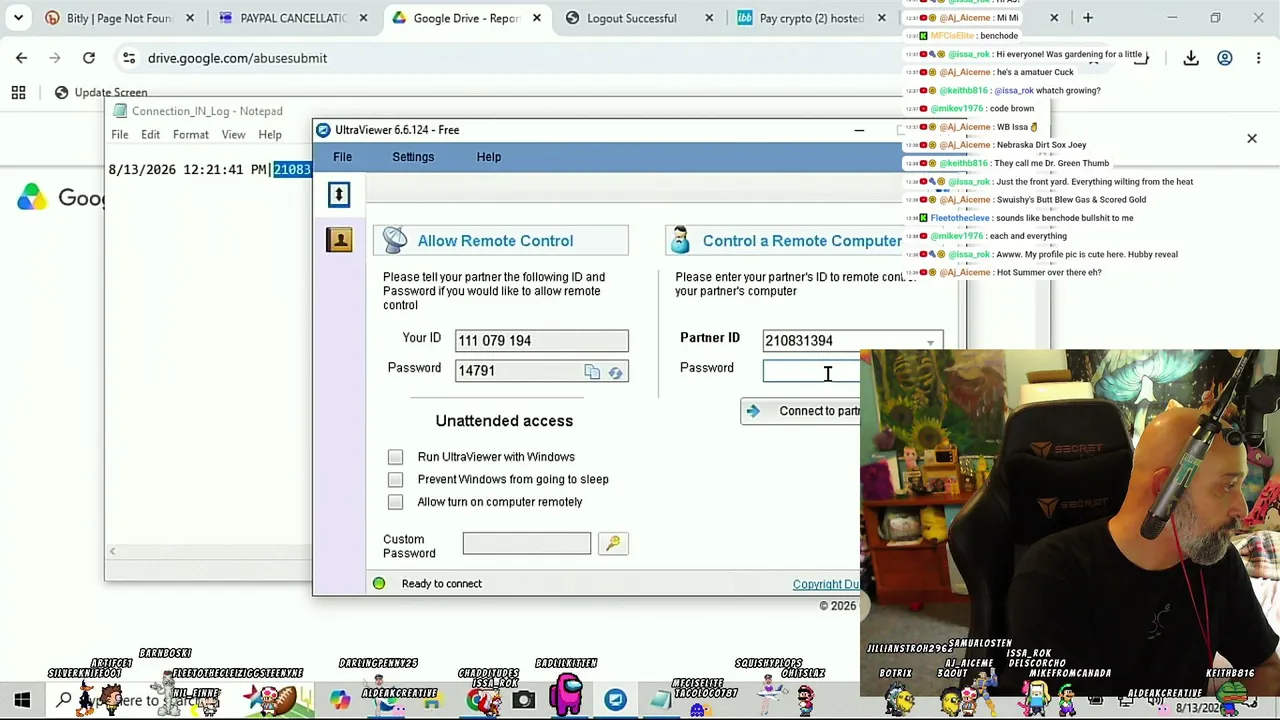Click the green Ready to connect status indicator
The height and width of the screenshot is (720, 1280).
click(x=379, y=584)
